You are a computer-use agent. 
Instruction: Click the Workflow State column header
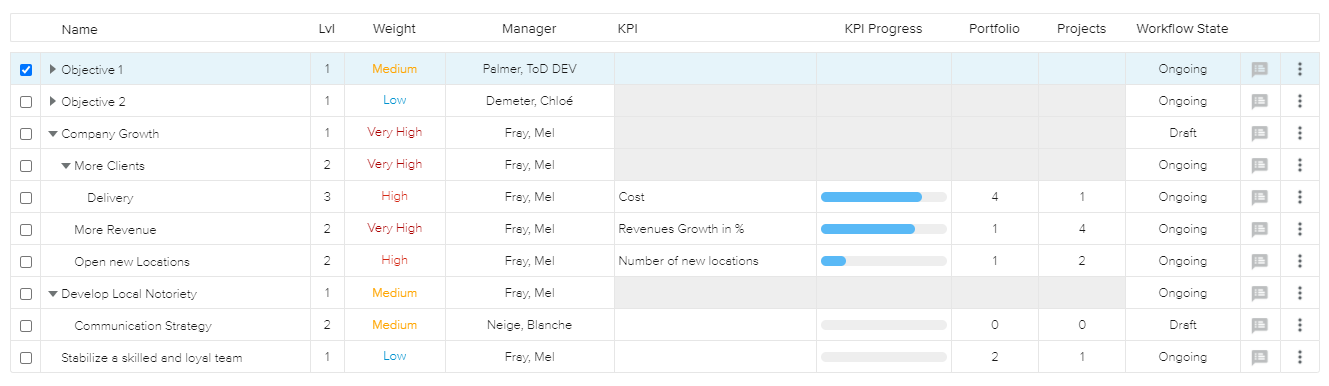click(1182, 29)
